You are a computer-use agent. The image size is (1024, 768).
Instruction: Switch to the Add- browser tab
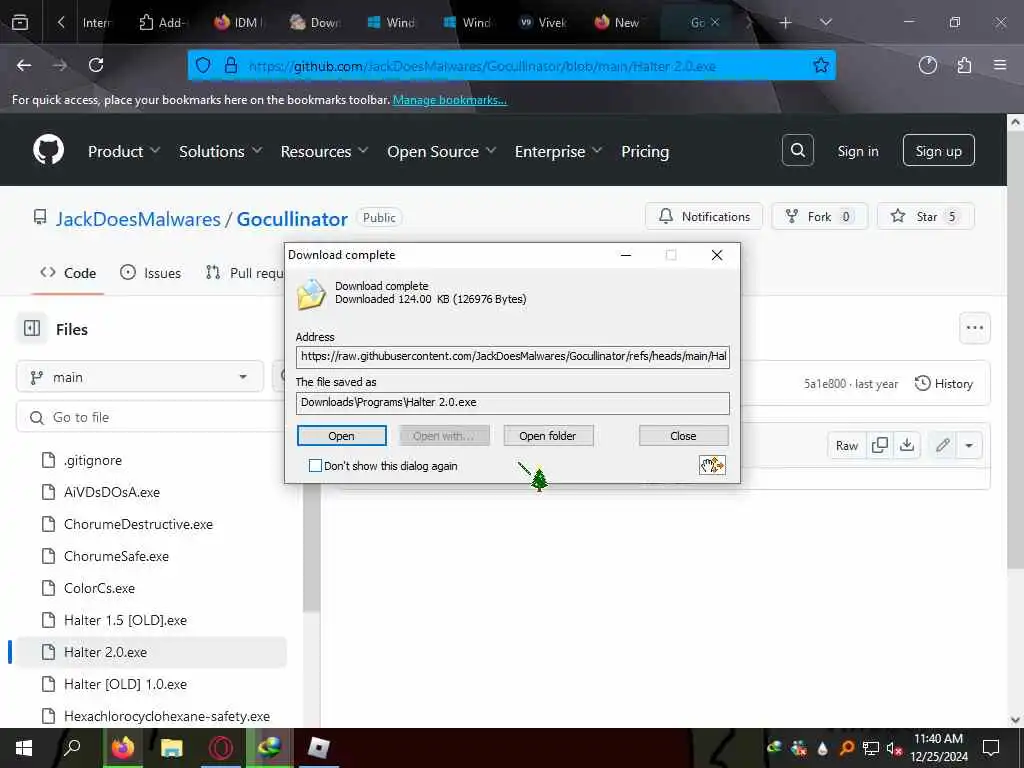tap(163, 23)
